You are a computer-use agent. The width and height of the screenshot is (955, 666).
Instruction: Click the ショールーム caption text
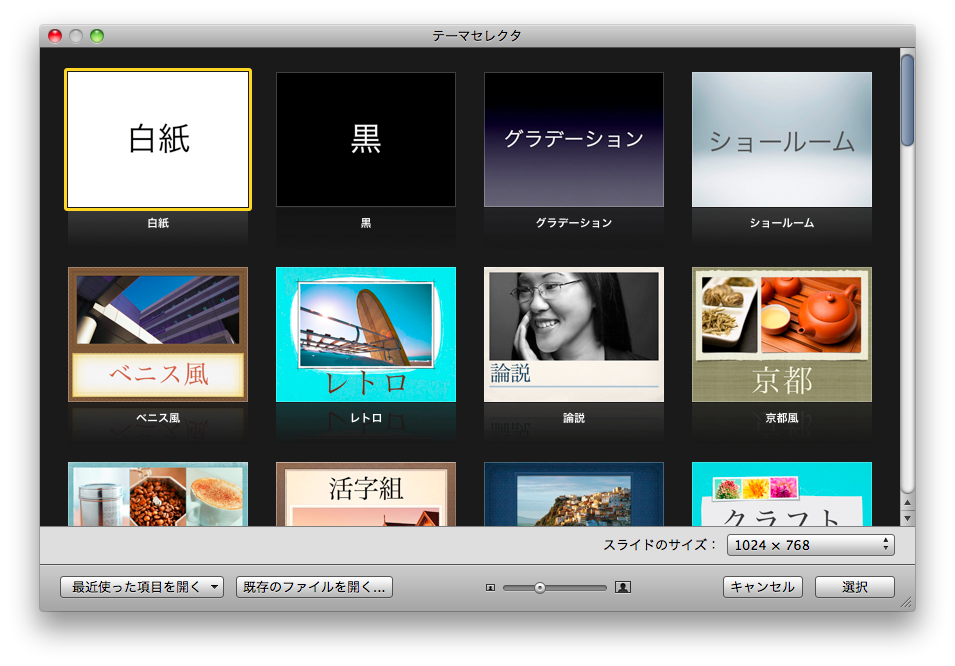point(781,223)
